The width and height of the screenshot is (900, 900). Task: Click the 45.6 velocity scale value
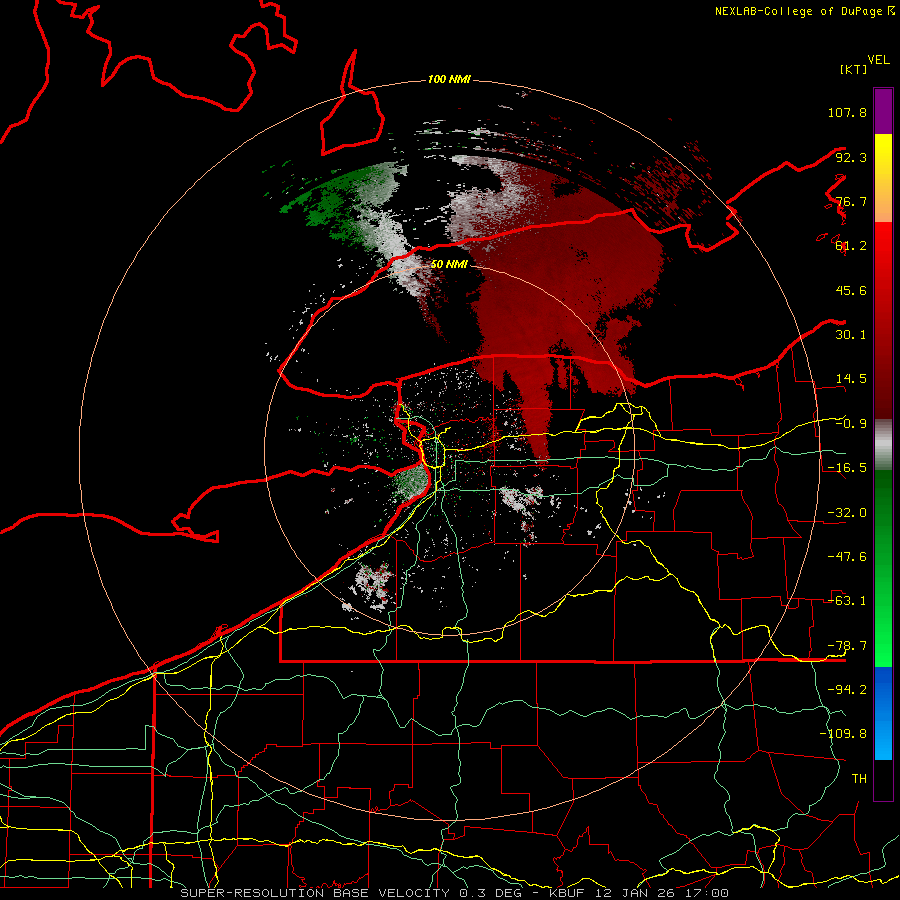click(x=851, y=290)
